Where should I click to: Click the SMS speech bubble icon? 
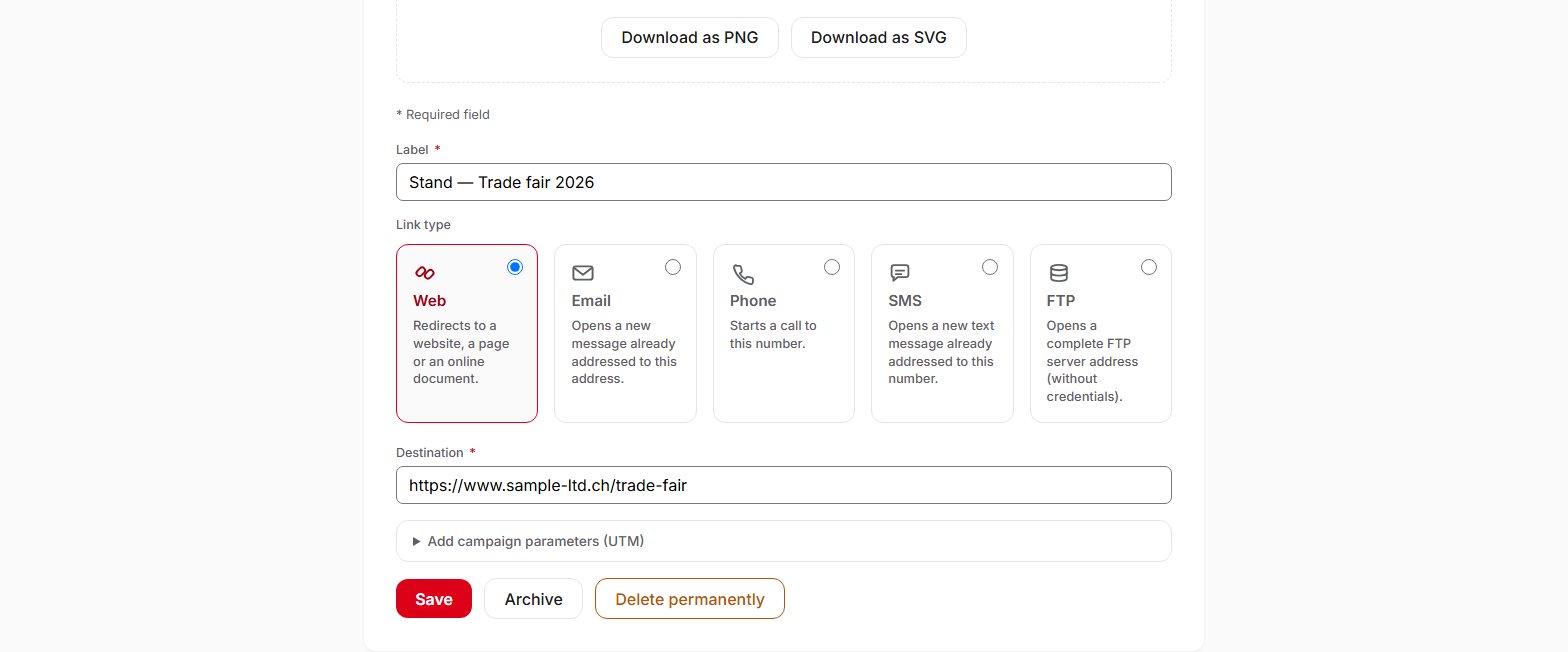(900, 273)
